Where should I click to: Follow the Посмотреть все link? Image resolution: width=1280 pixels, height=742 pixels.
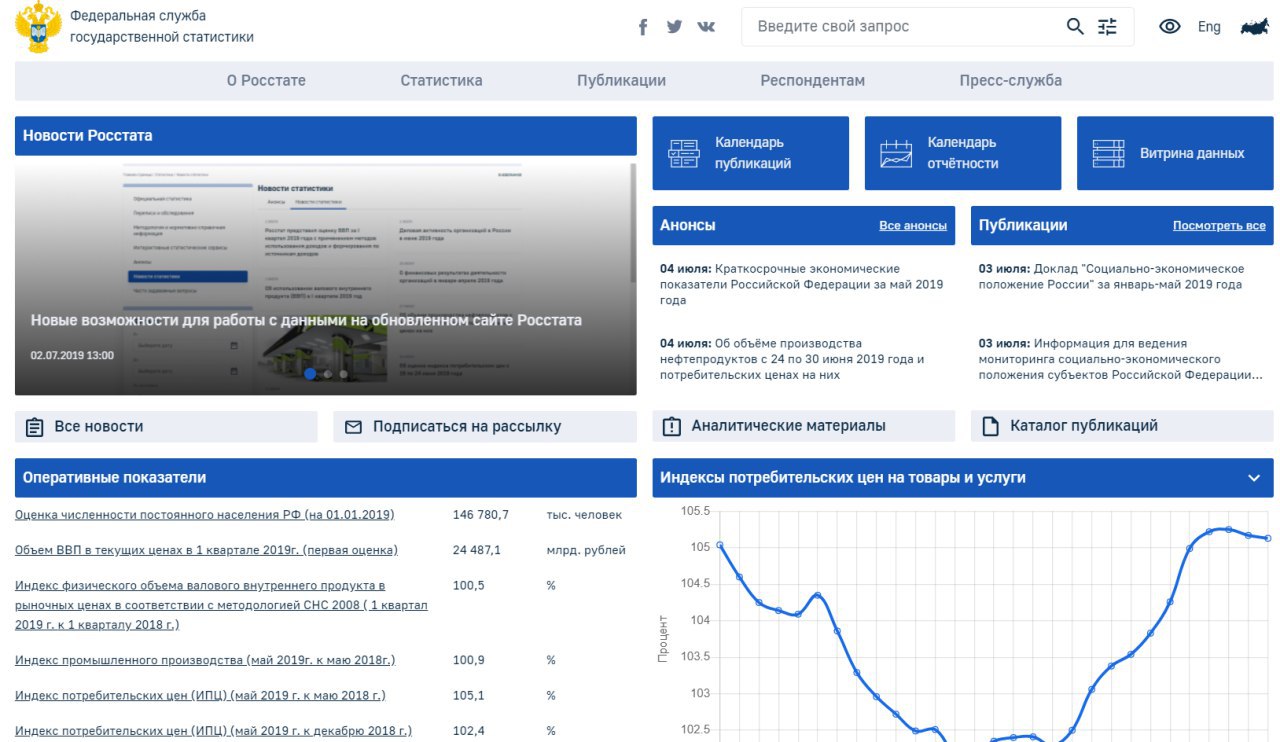coord(1219,226)
